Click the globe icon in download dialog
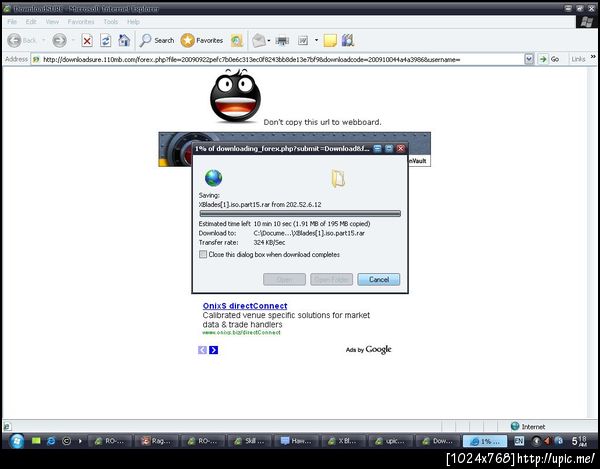 point(213,178)
